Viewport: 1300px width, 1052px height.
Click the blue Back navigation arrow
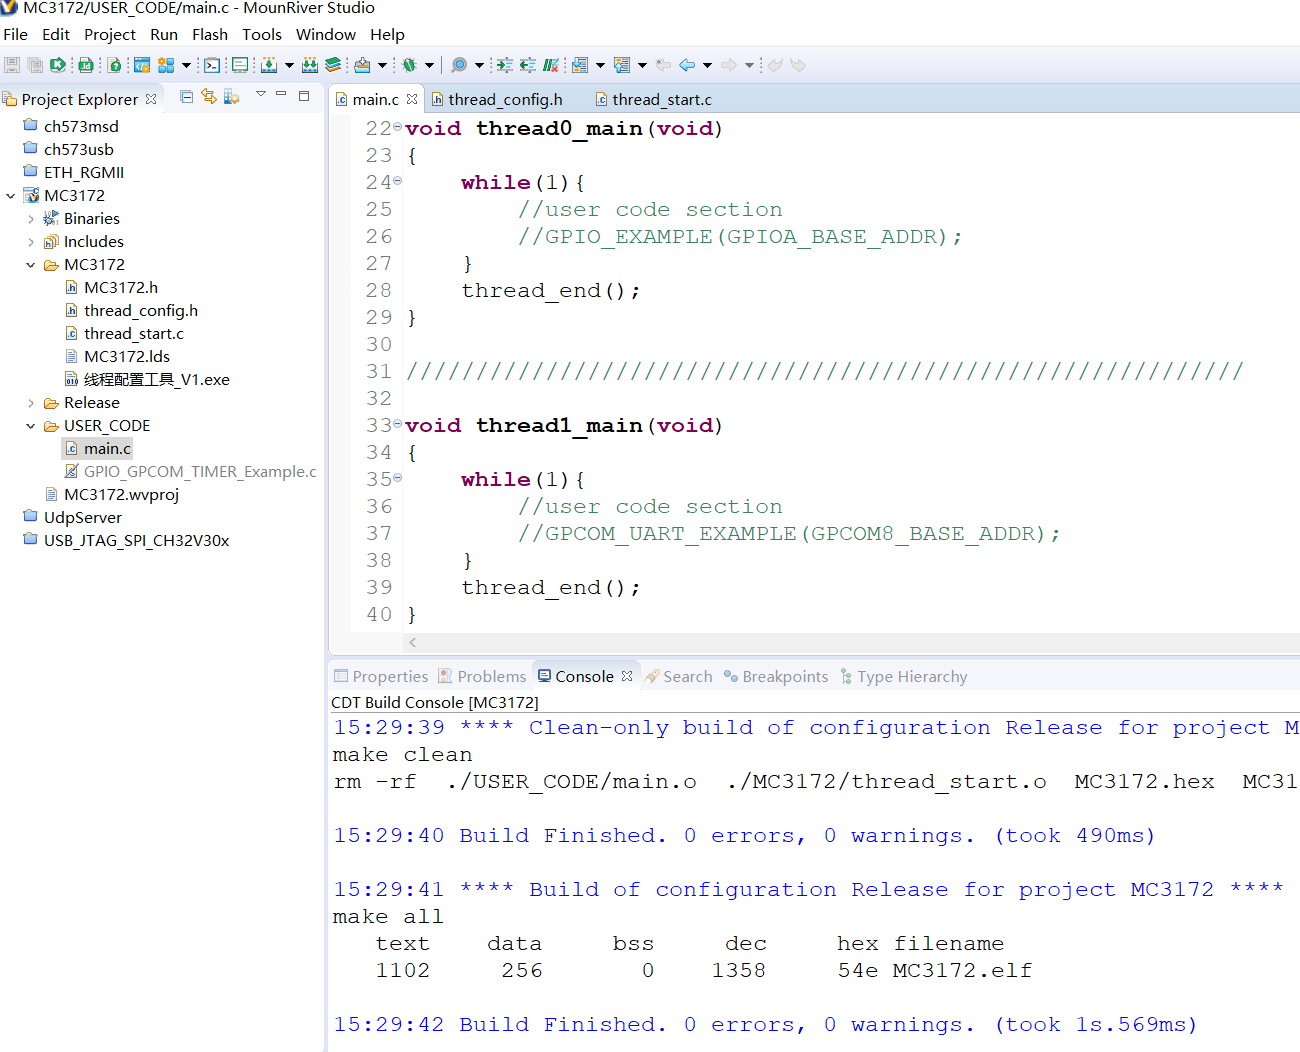pos(687,65)
